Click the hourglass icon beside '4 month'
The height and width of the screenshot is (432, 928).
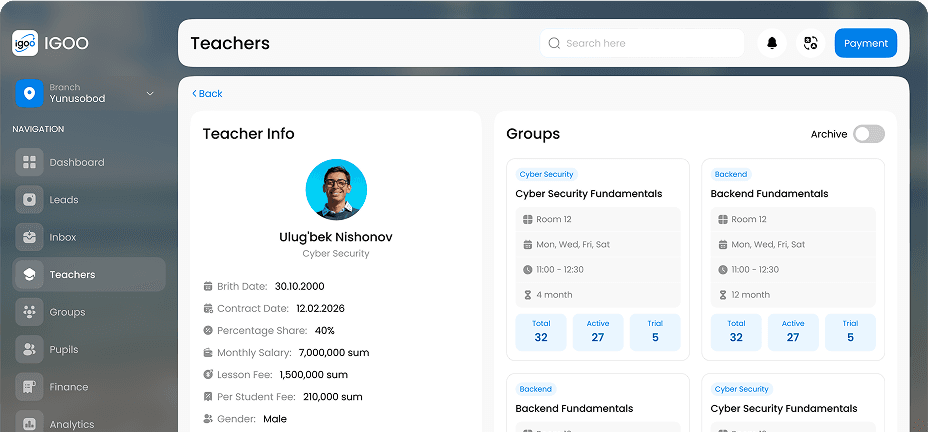(528, 295)
